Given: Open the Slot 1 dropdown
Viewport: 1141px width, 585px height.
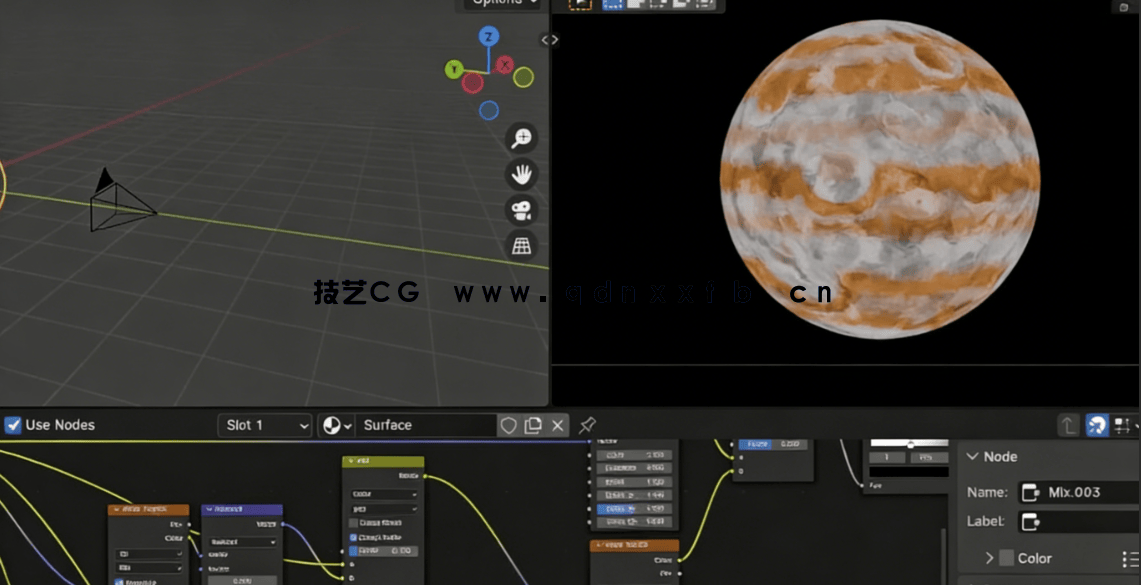Looking at the screenshot, I should tap(264, 425).
